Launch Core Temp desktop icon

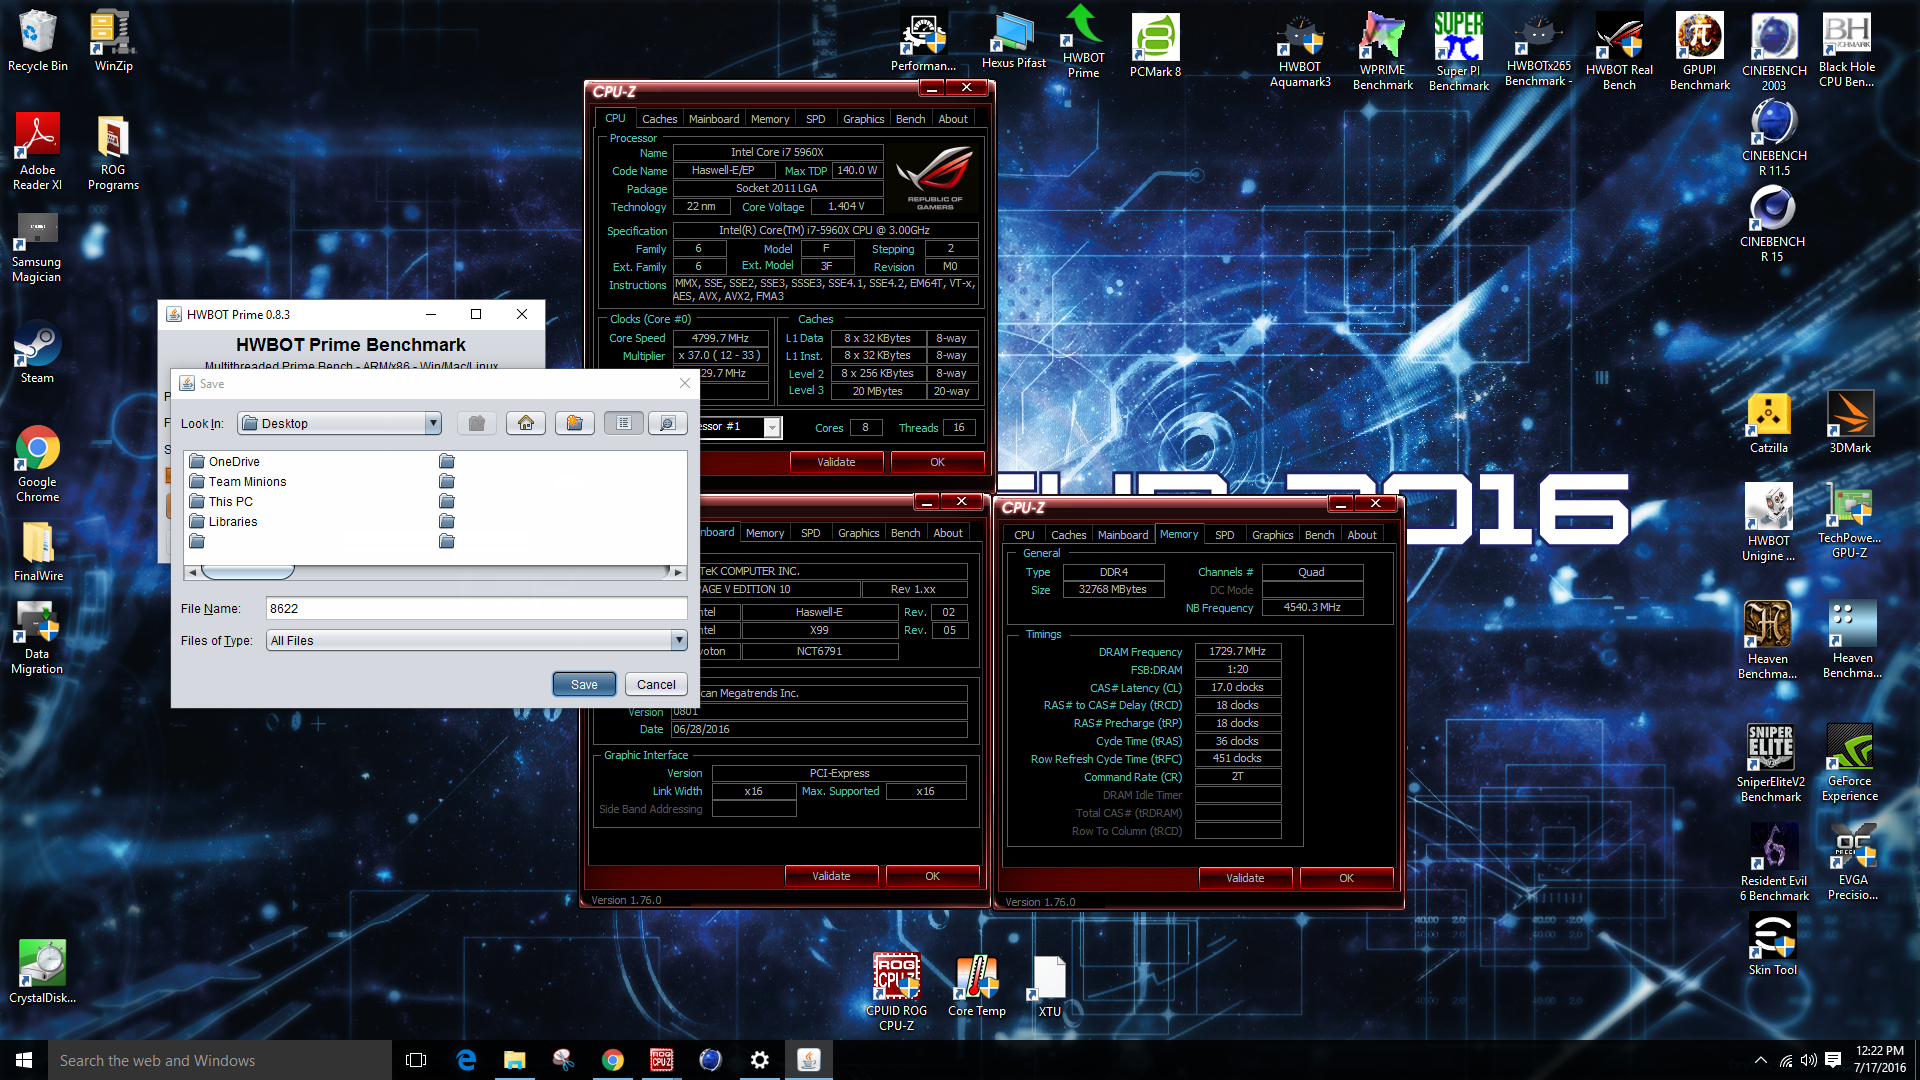click(976, 986)
